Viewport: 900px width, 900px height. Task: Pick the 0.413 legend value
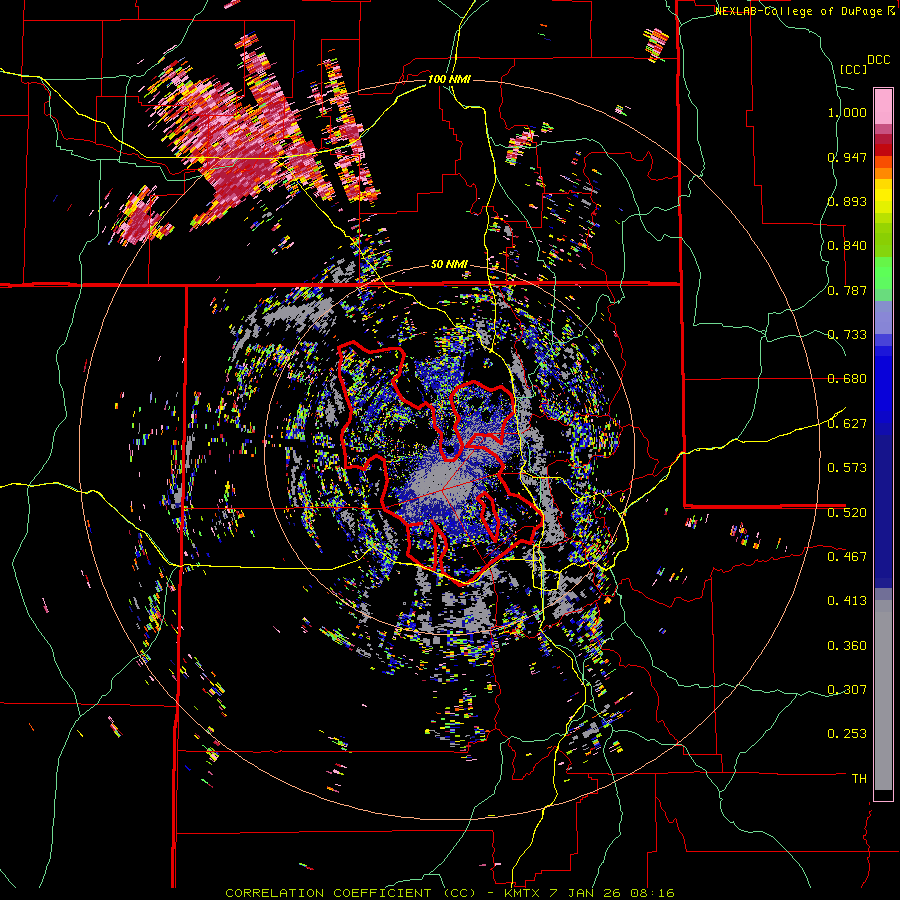coord(847,601)
